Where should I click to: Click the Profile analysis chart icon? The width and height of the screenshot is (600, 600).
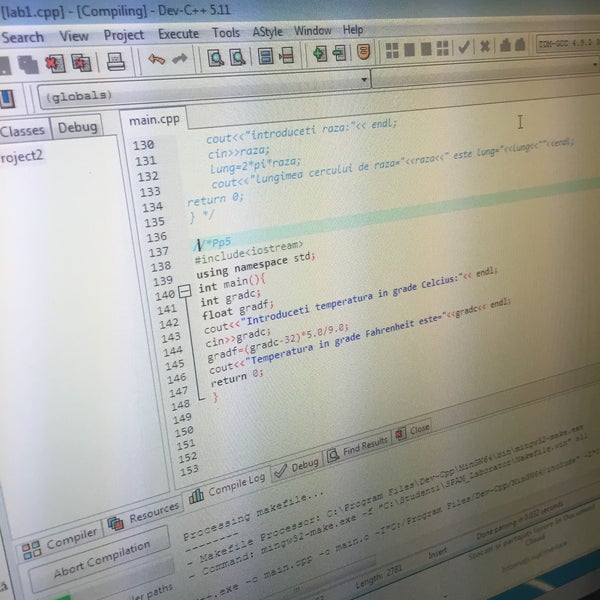pos(506,45)
